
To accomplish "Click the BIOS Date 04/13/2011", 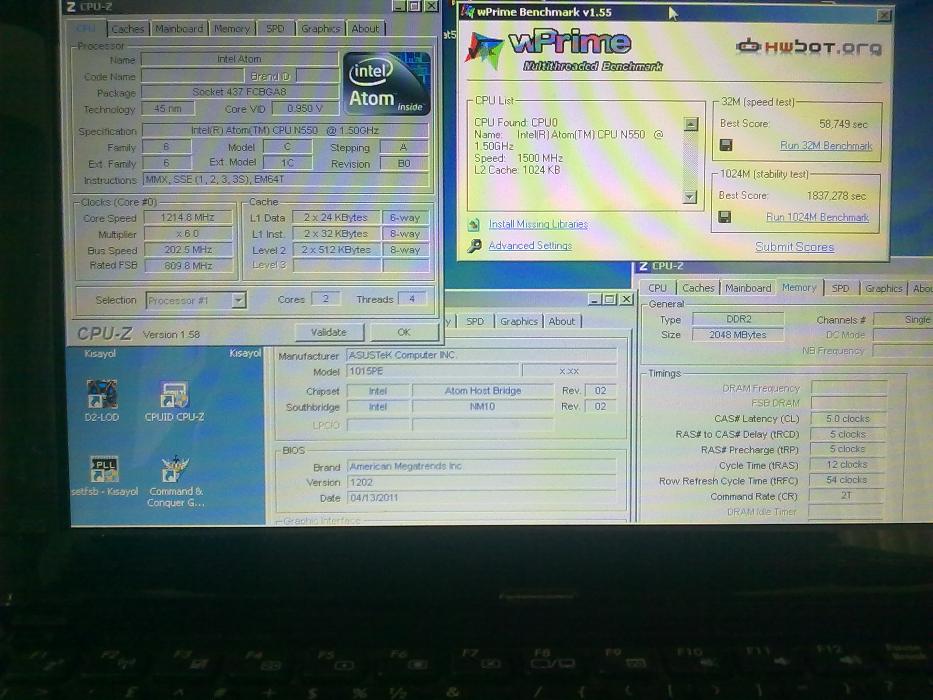I will (481, 498).
